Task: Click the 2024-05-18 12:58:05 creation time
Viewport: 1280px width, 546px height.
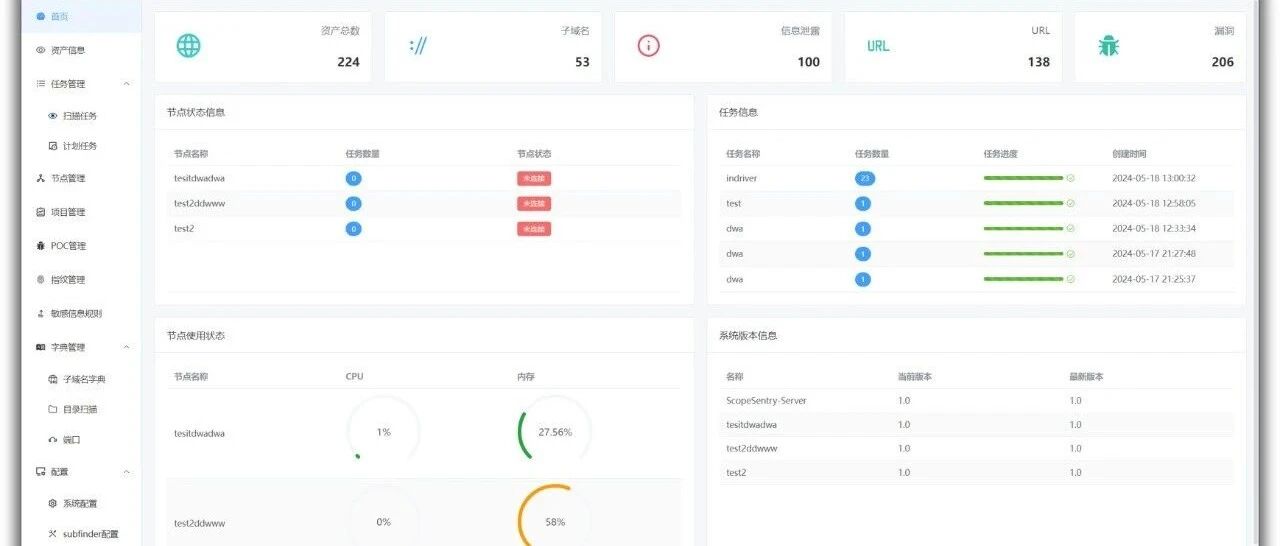Action: click(1154, 203)
